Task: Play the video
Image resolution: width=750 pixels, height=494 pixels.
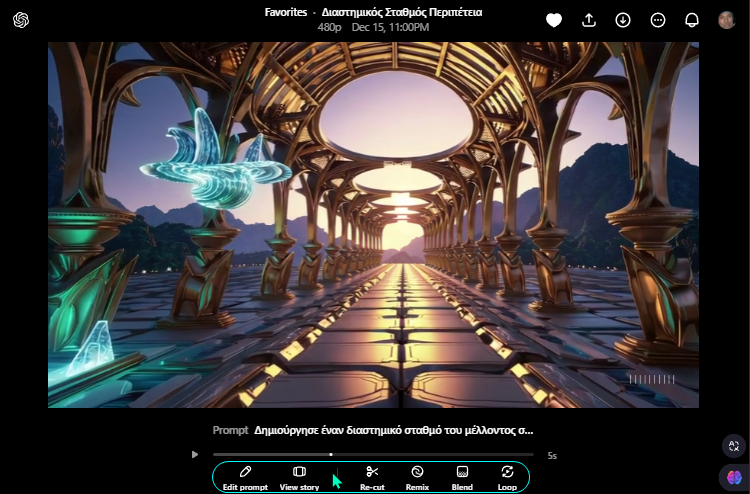Action: [x=195, y=454]
